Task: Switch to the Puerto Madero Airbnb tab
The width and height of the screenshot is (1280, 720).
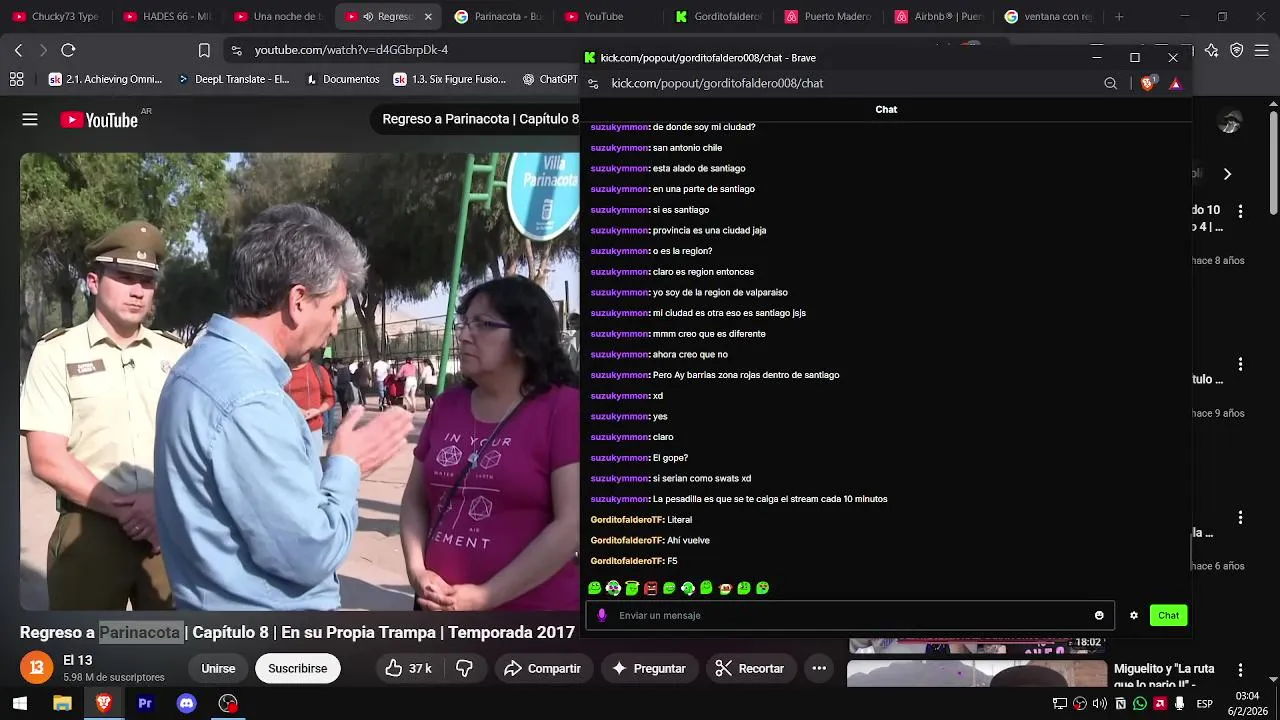Action: 830,17
